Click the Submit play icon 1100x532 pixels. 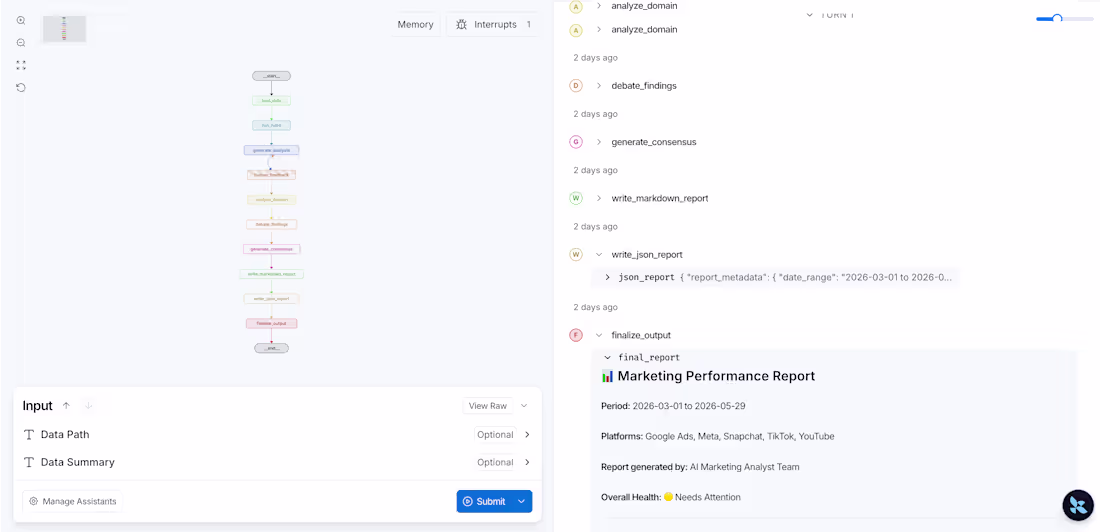tap(468, 501)
